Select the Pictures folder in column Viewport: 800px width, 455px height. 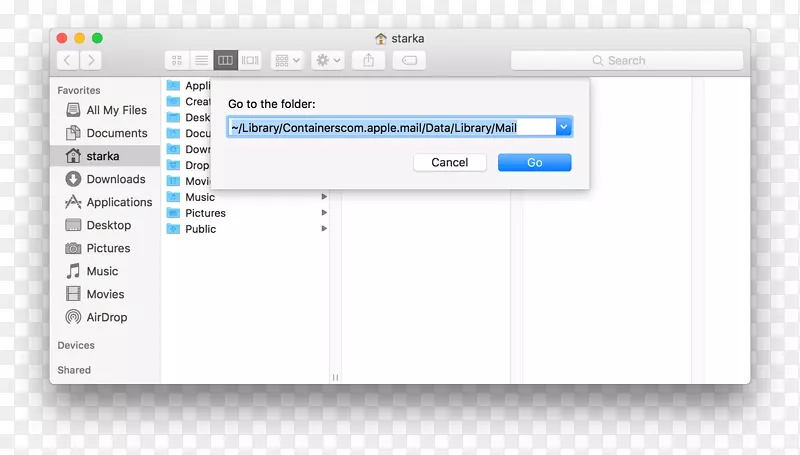247,213
